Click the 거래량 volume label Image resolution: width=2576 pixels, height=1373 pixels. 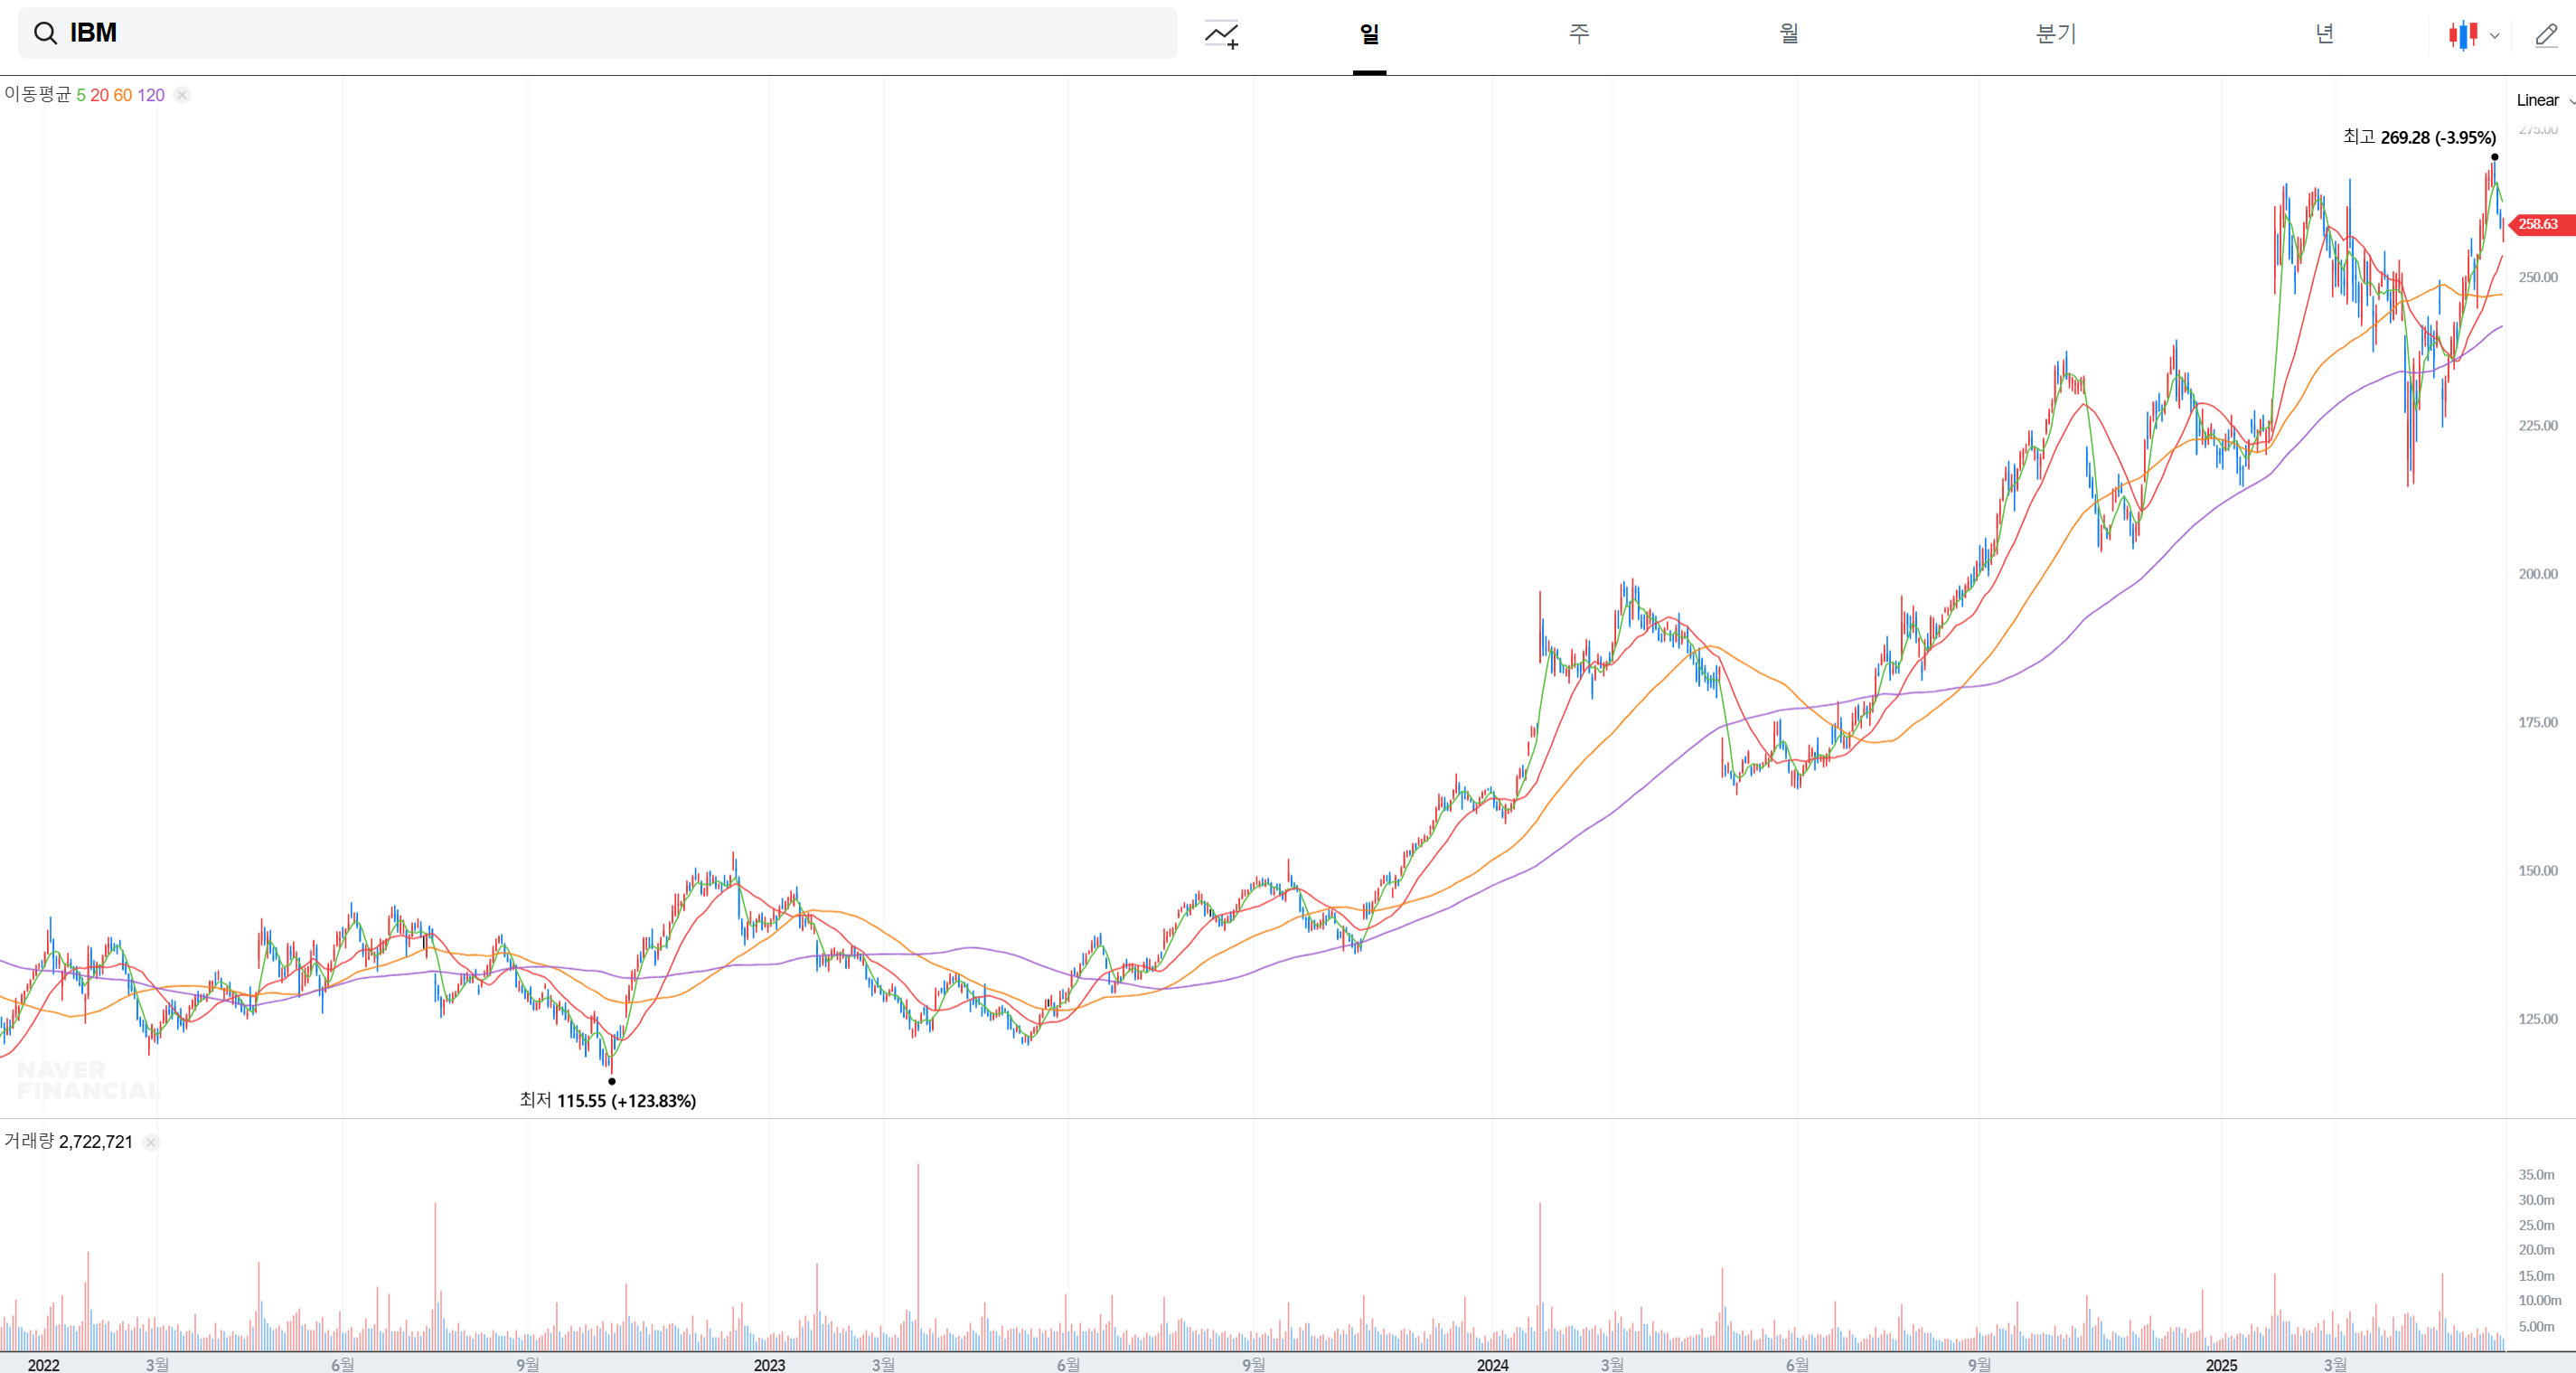pos(29,1141)
